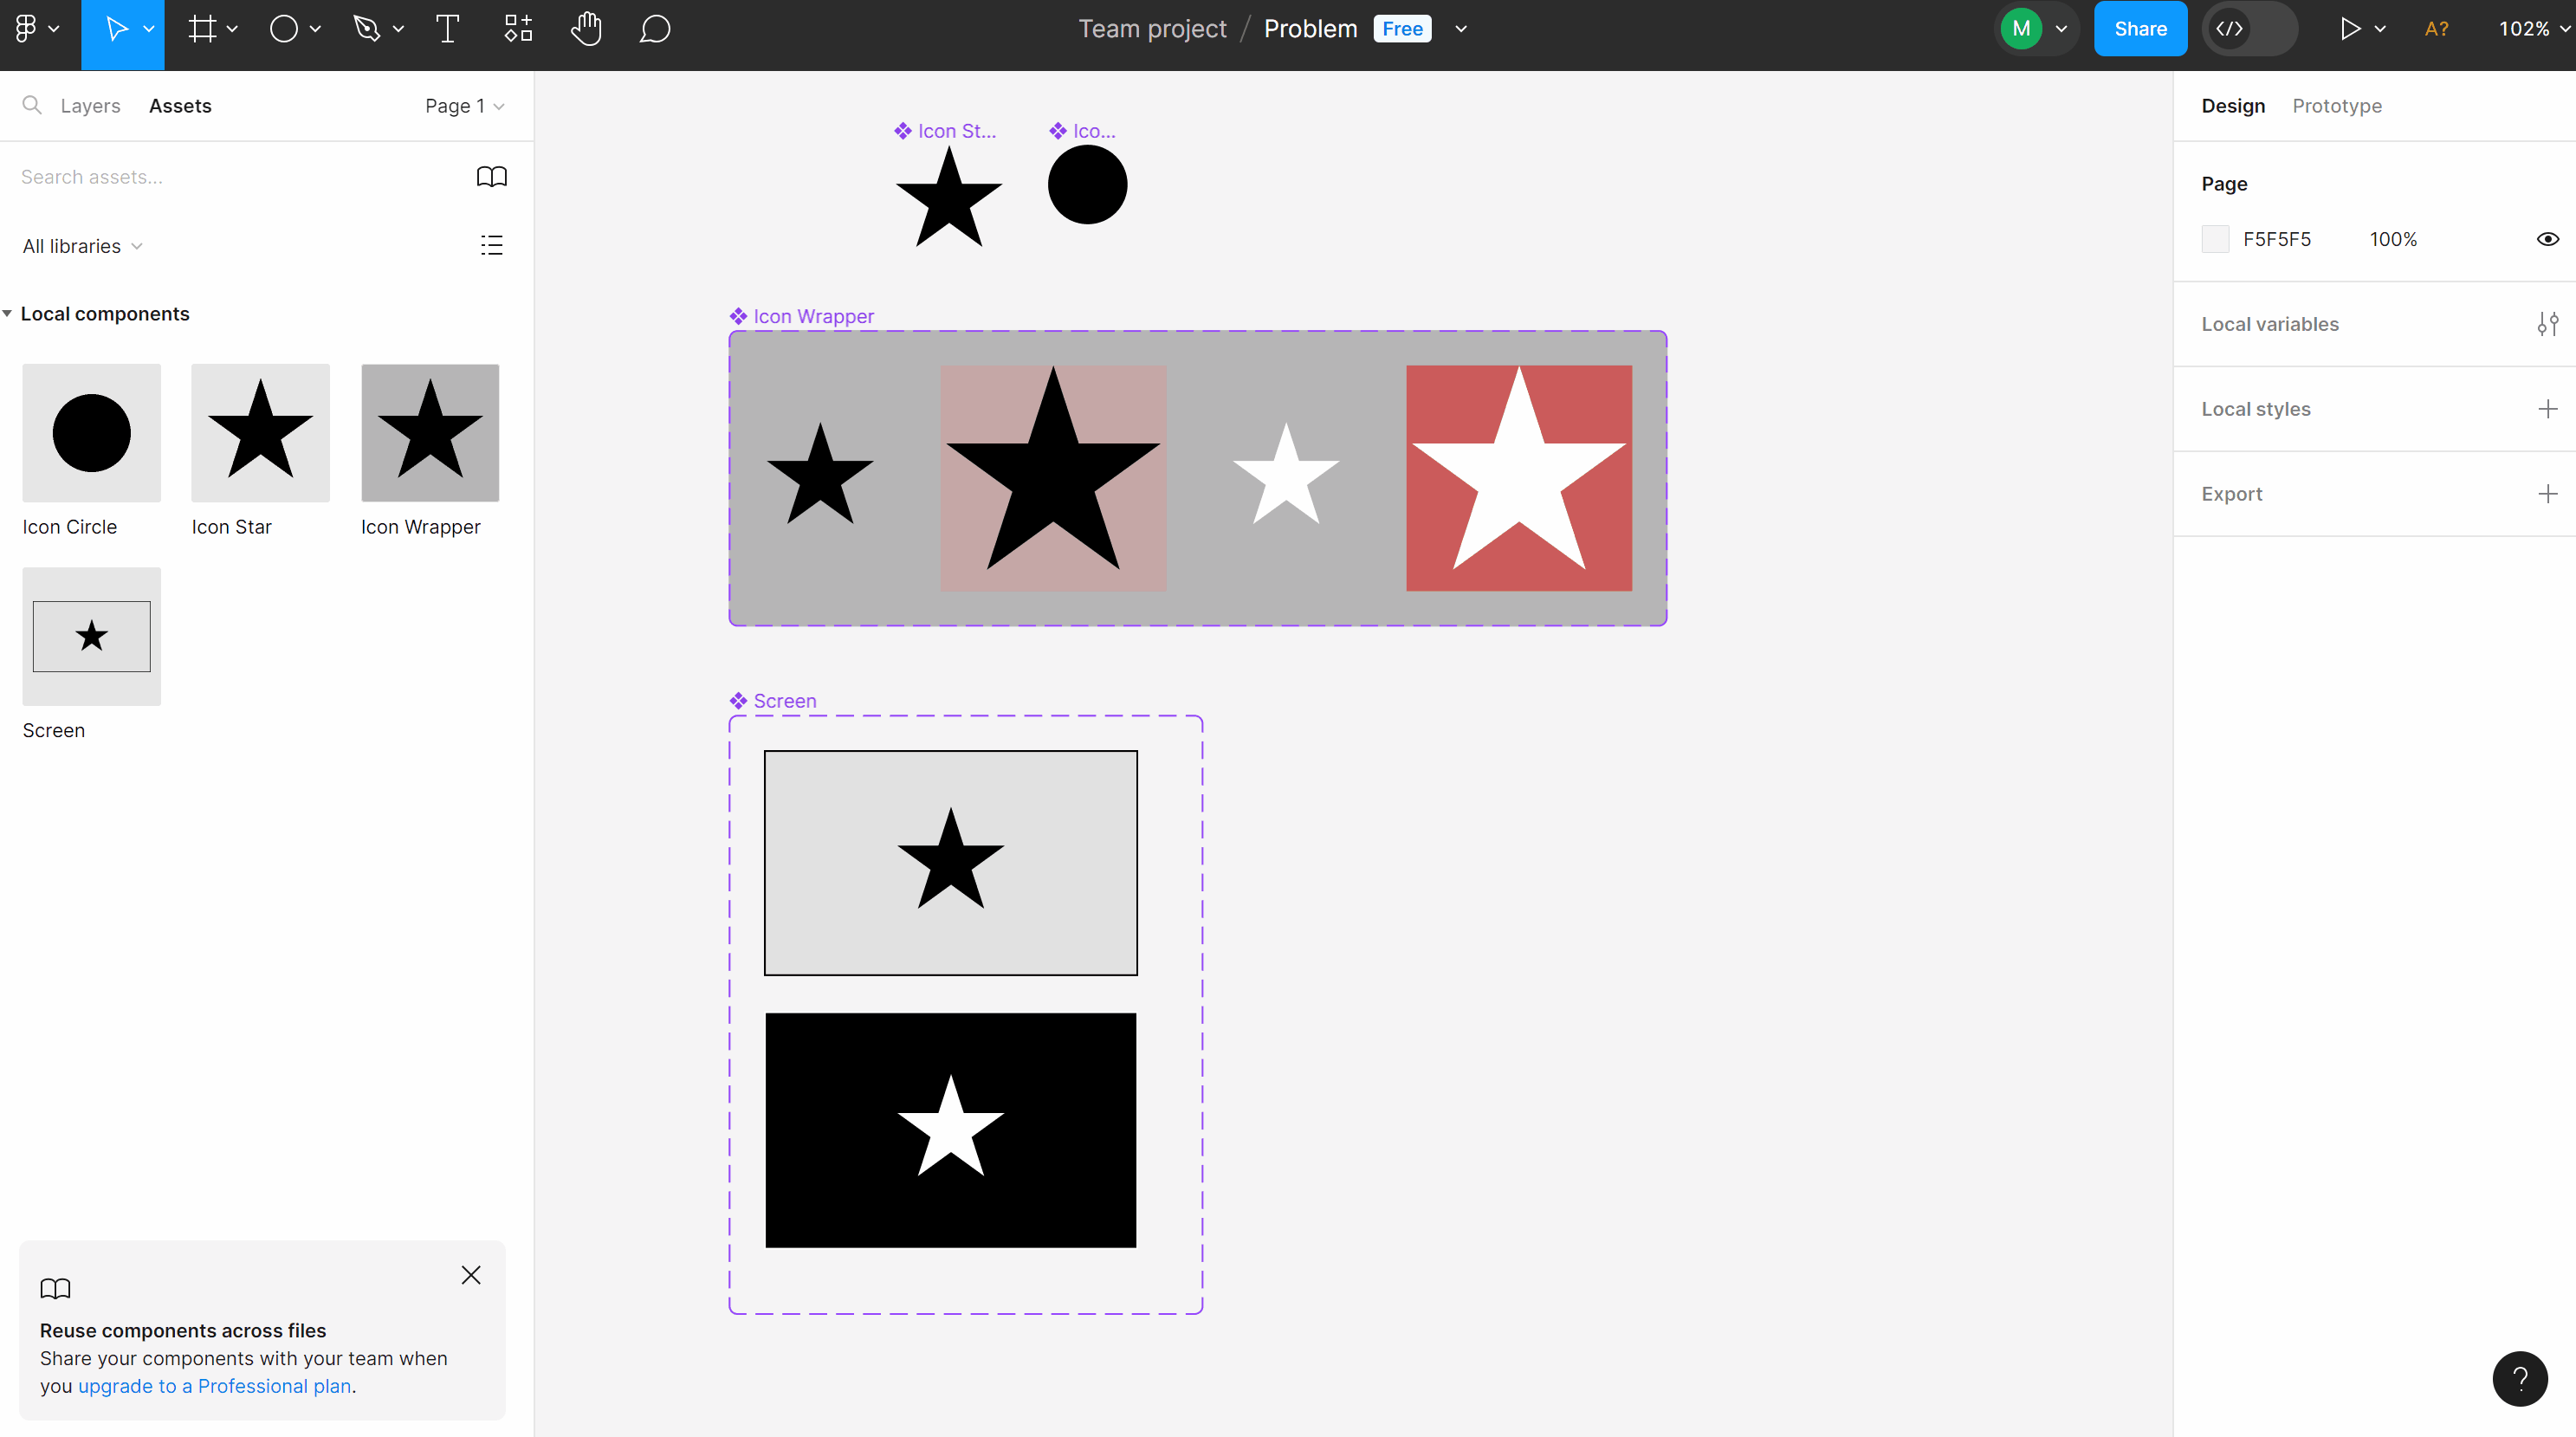The width and height of the screenshot is (2576, 1437).
Task: Click the F5F5F5 hex value
Action: 2277,239
